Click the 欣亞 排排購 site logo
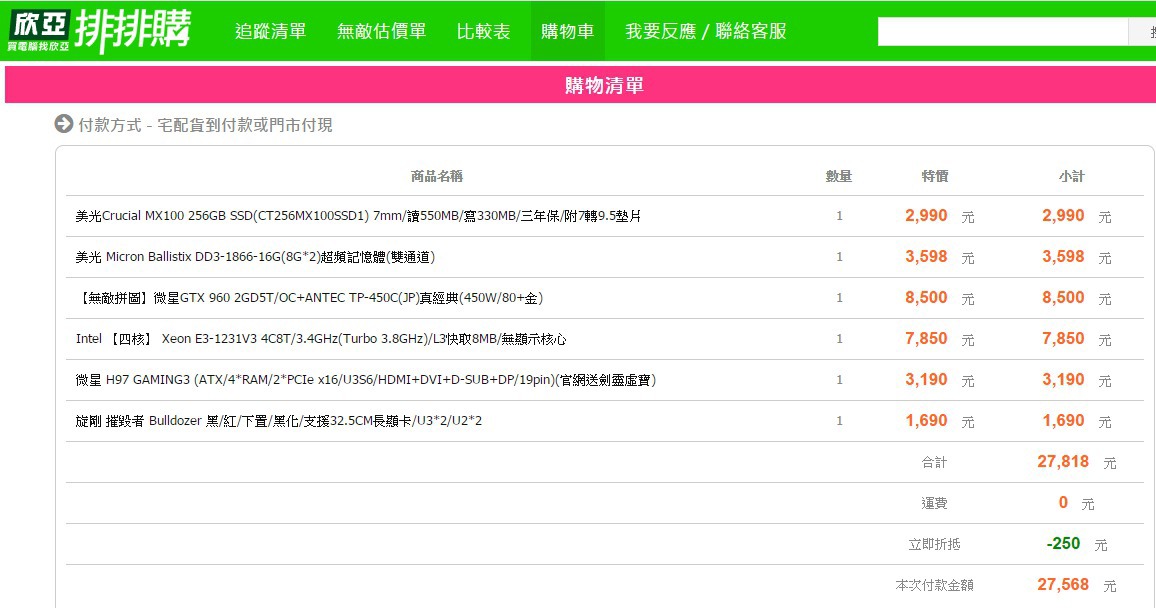Viewport: 1156px width, 608px height. click(x=100, y=31)
